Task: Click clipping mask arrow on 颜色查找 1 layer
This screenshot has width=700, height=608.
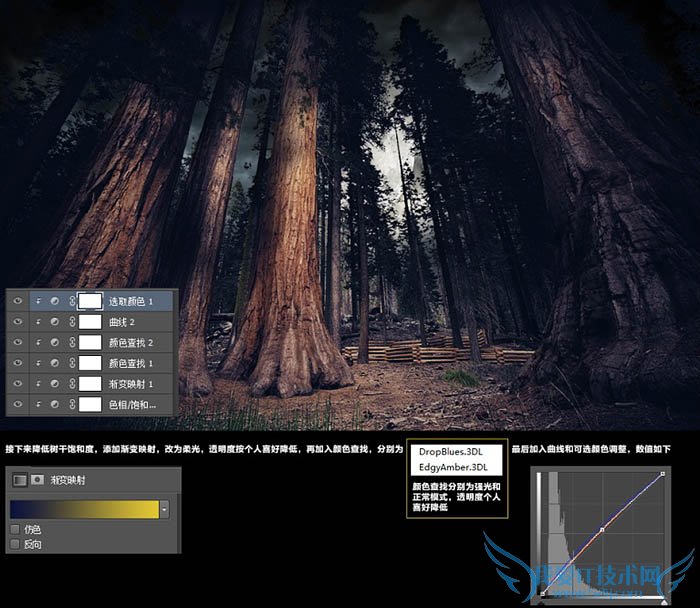Action: pyautogui.click(x=38, y=363)
